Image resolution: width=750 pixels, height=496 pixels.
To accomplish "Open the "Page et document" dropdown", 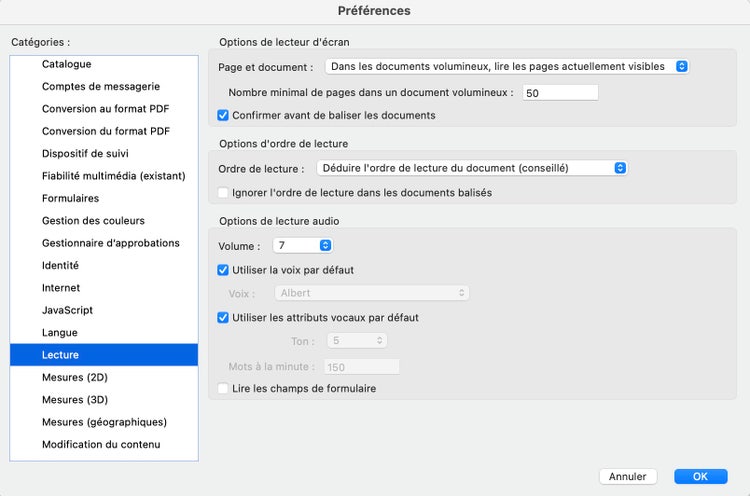I will [507, 67].
